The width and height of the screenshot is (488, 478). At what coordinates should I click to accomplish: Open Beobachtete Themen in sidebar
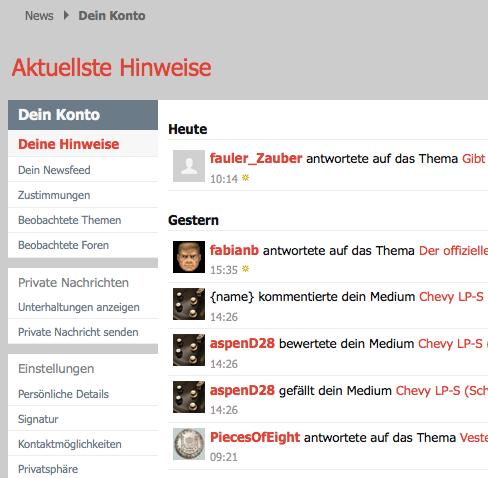click(83, 220)
